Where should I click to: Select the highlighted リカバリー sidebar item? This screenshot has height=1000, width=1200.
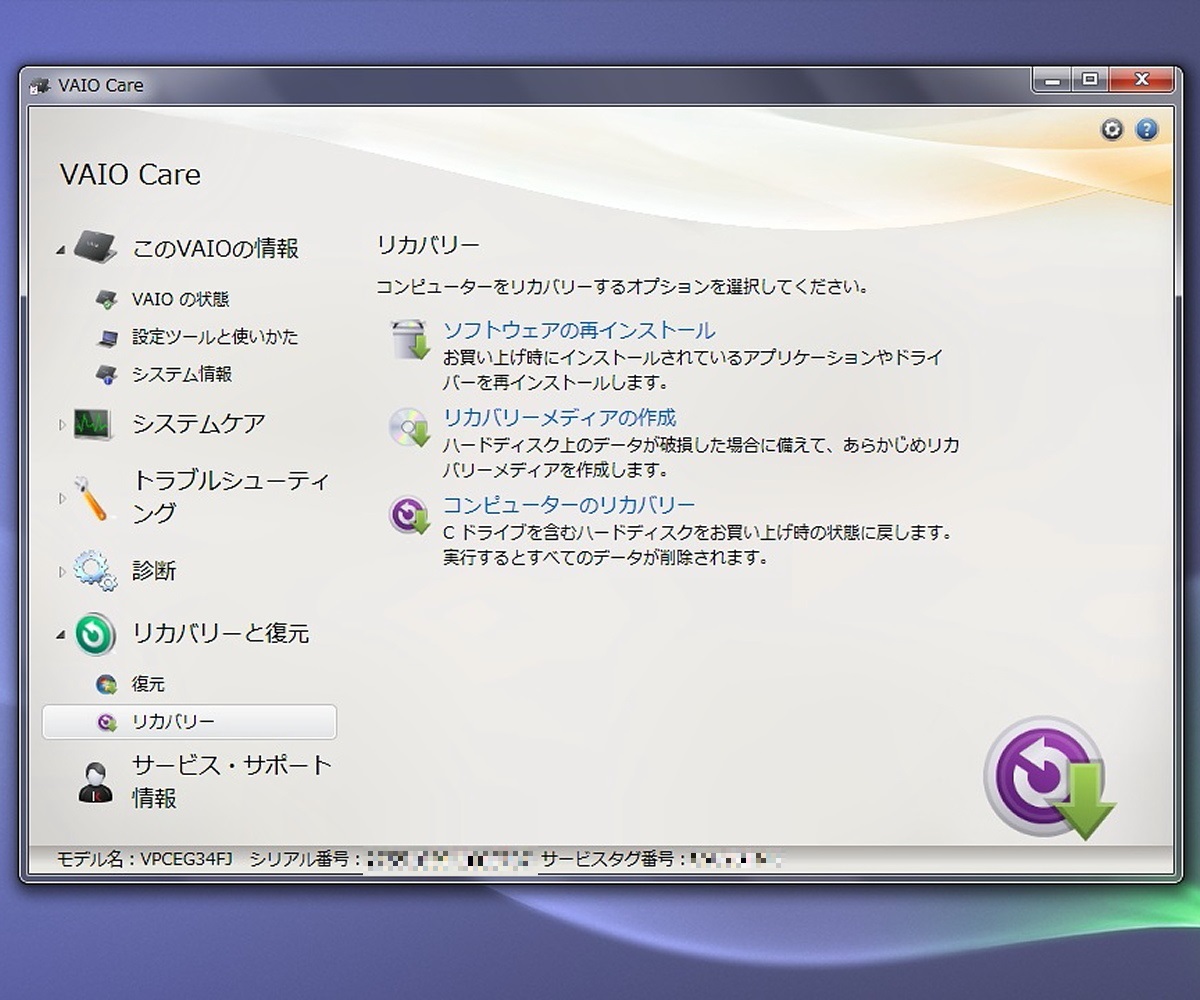(189, 722)
